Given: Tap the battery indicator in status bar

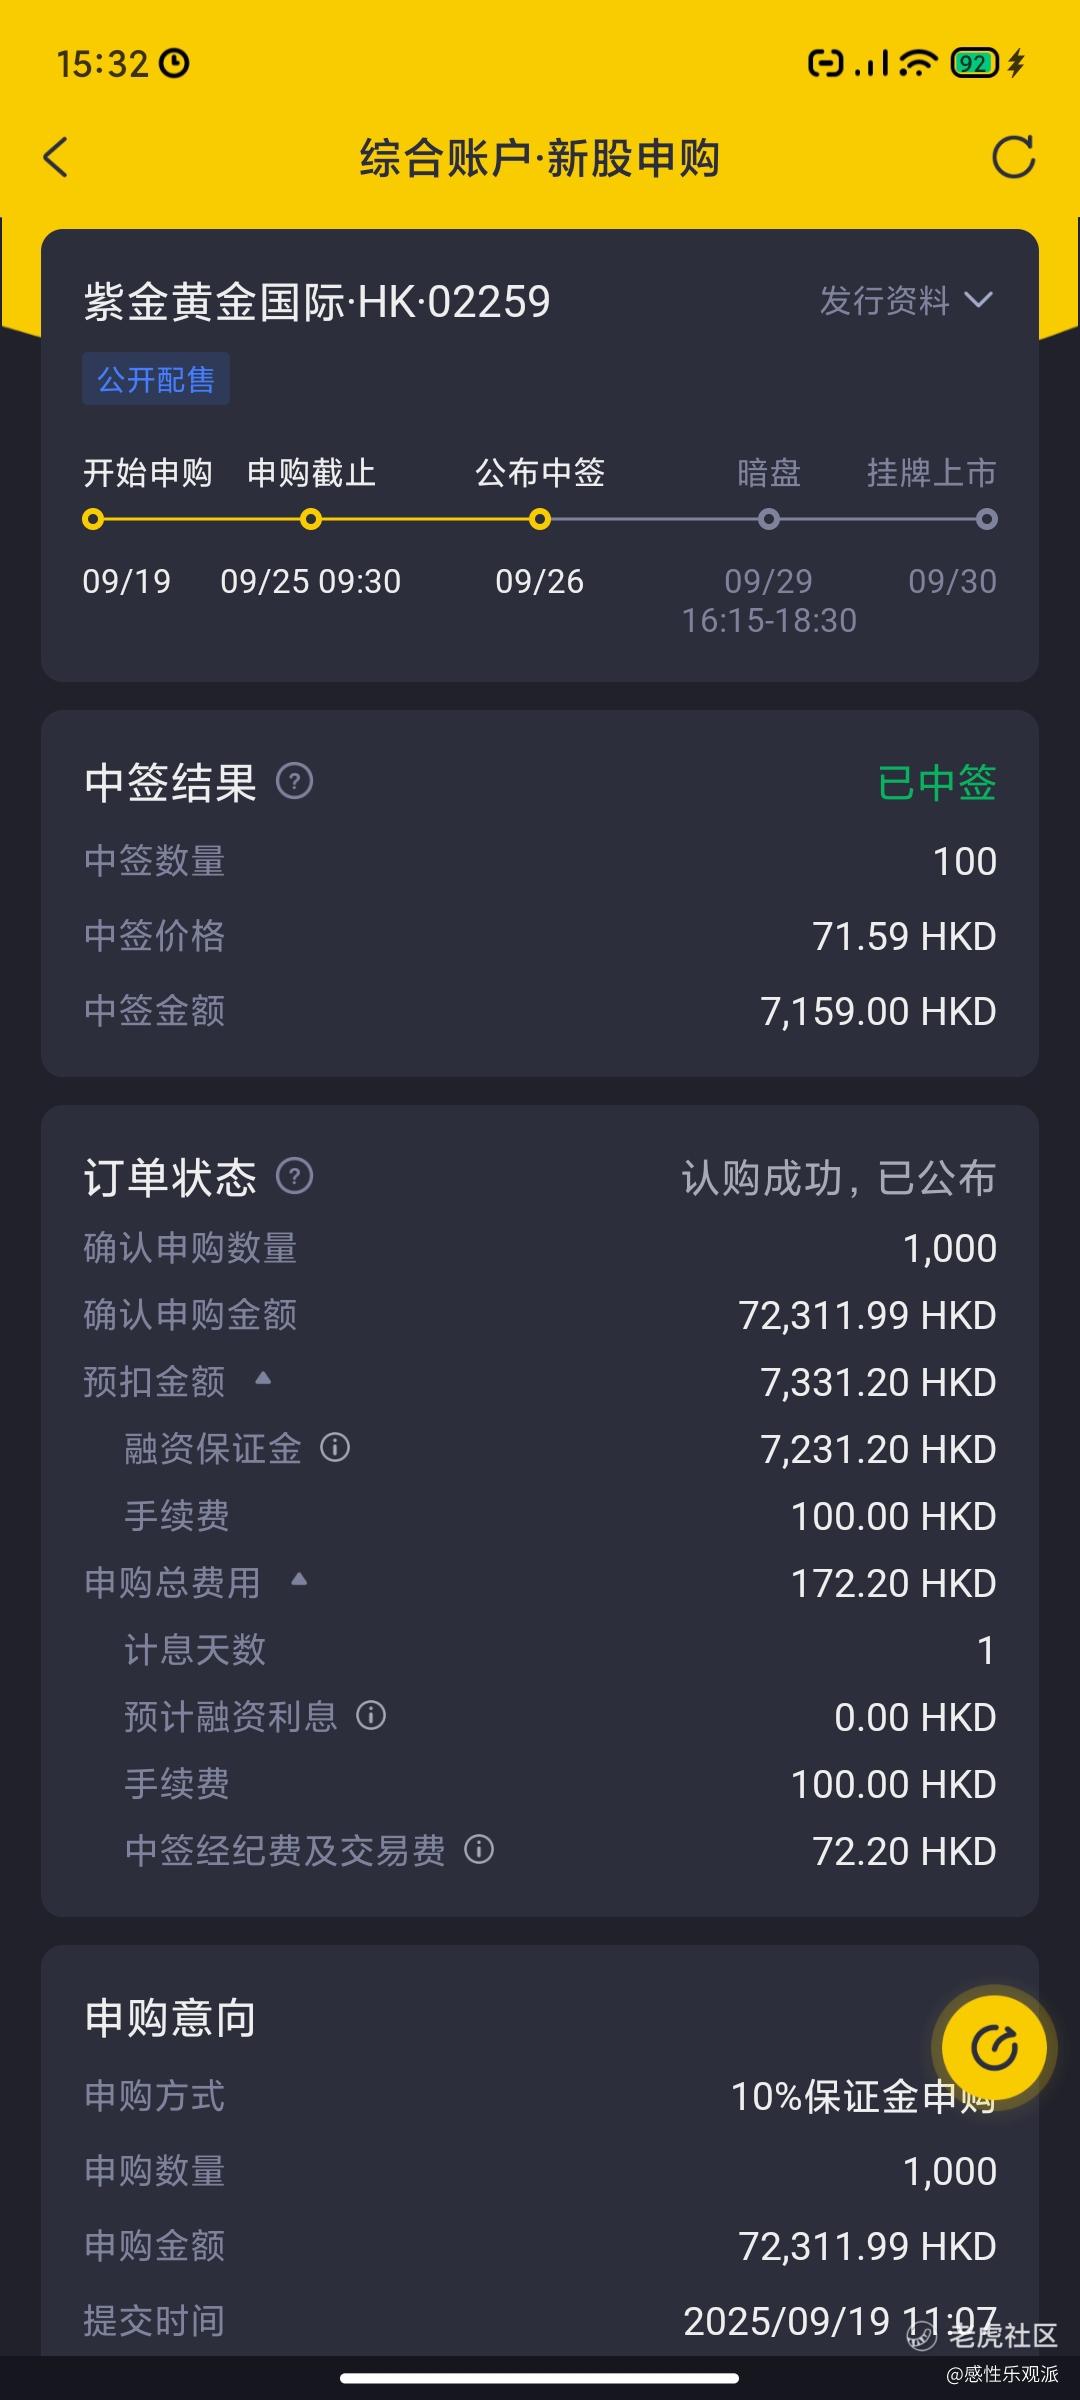Looking at the screenshot, I should point(974,64).
